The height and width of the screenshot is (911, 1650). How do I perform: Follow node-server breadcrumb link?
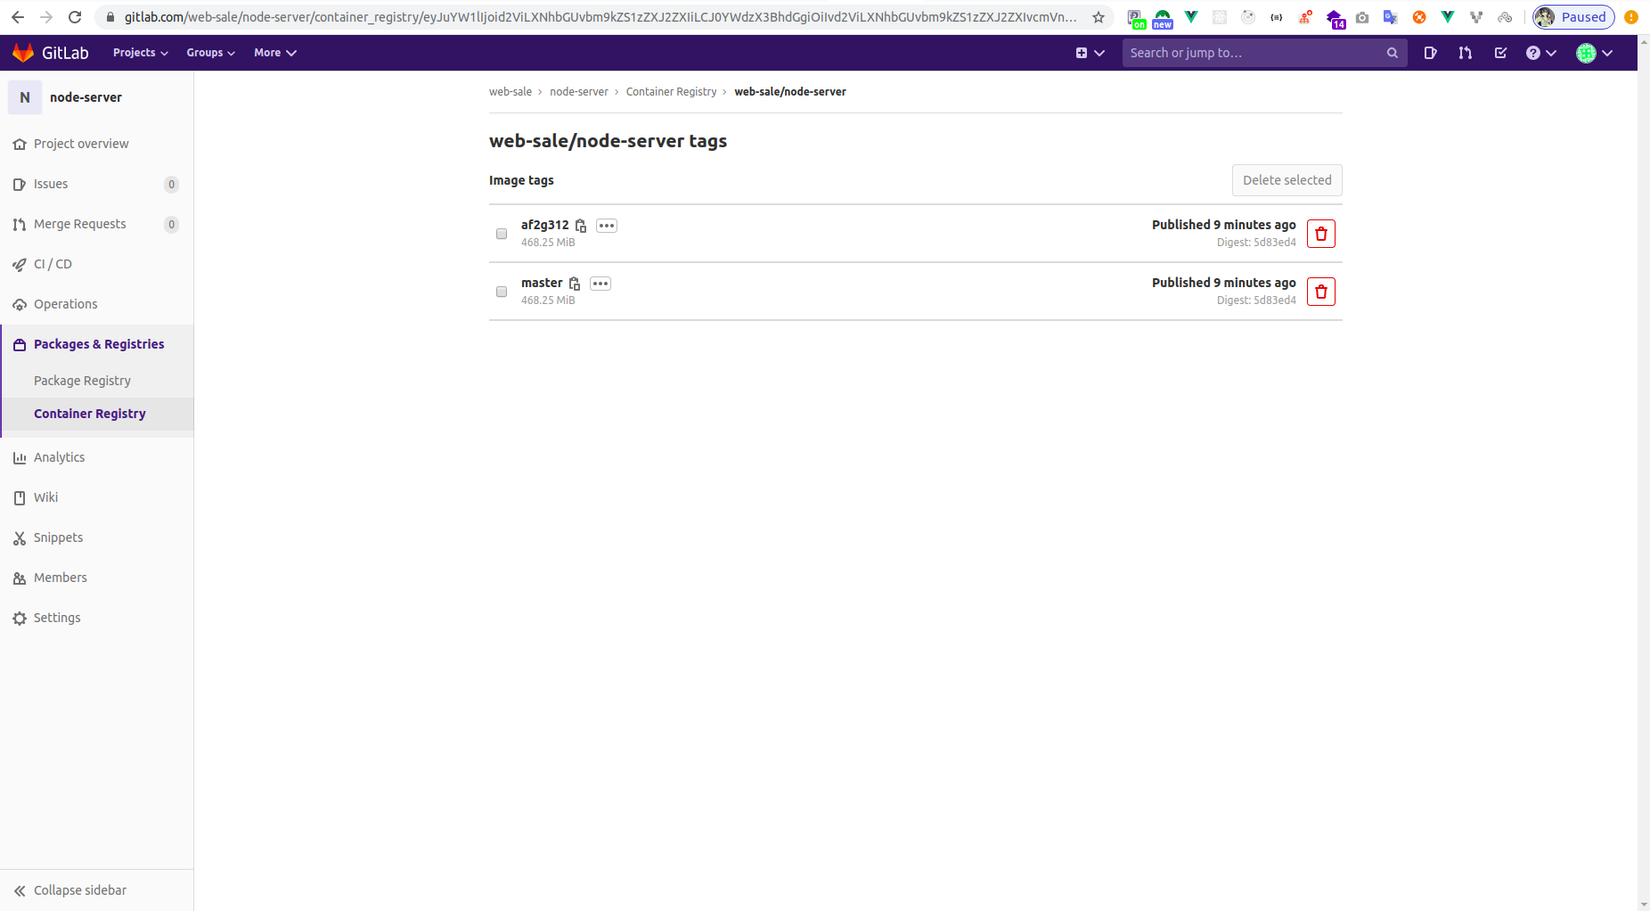(579, 92)
